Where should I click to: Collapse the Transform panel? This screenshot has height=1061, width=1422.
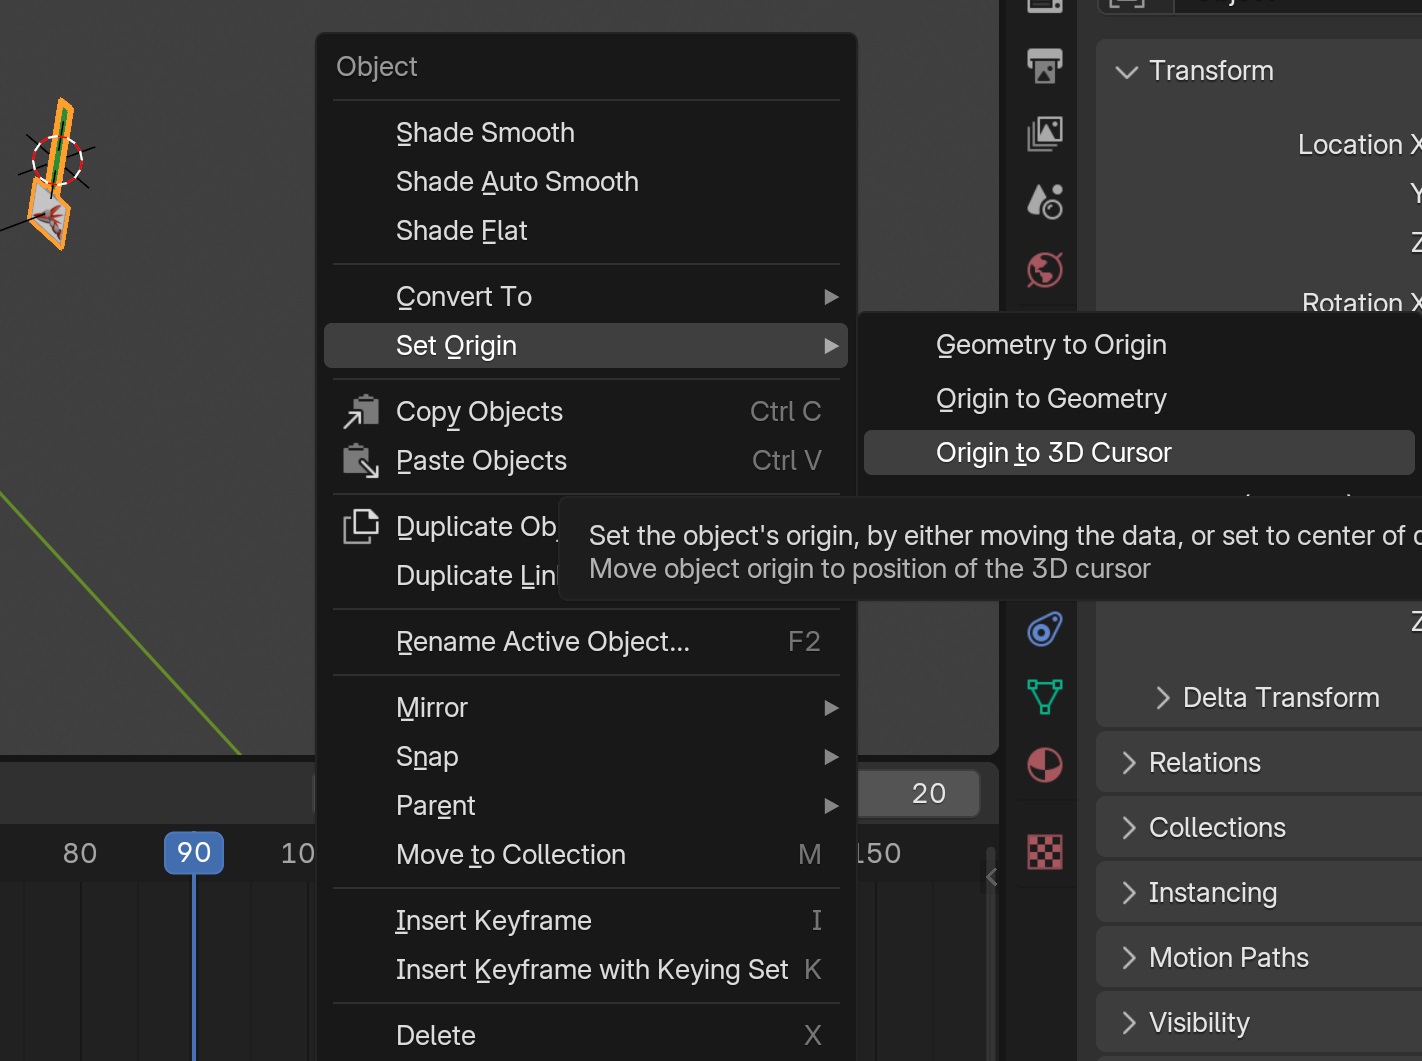point(1127,71)
